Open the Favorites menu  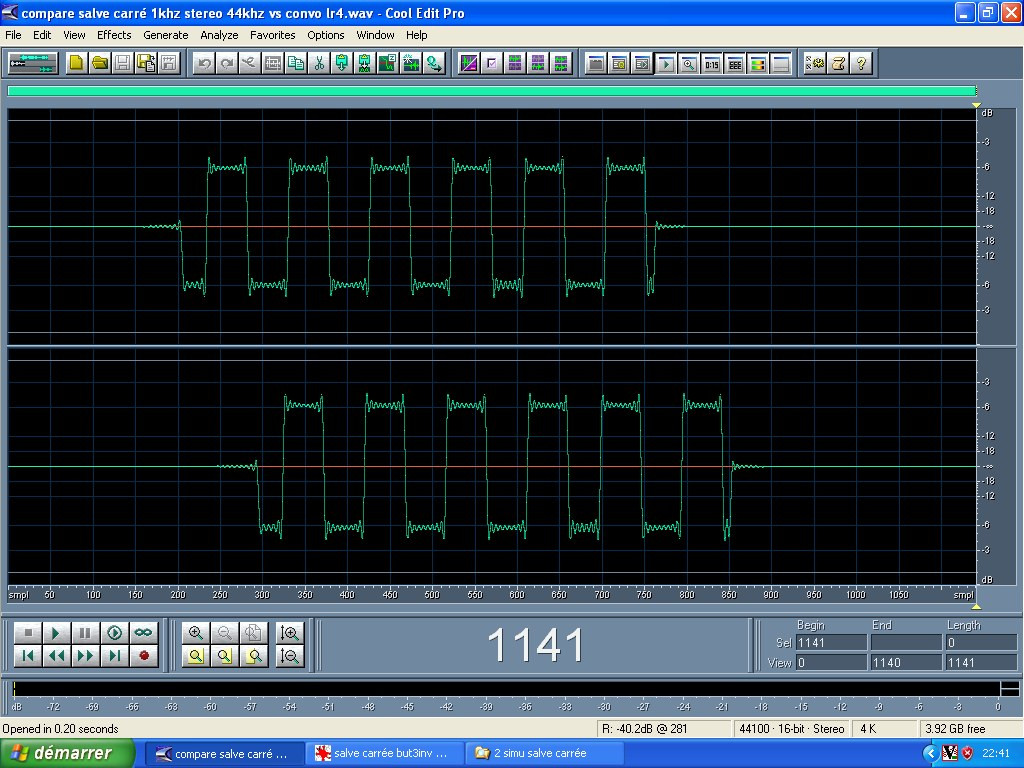click(273, 35)
